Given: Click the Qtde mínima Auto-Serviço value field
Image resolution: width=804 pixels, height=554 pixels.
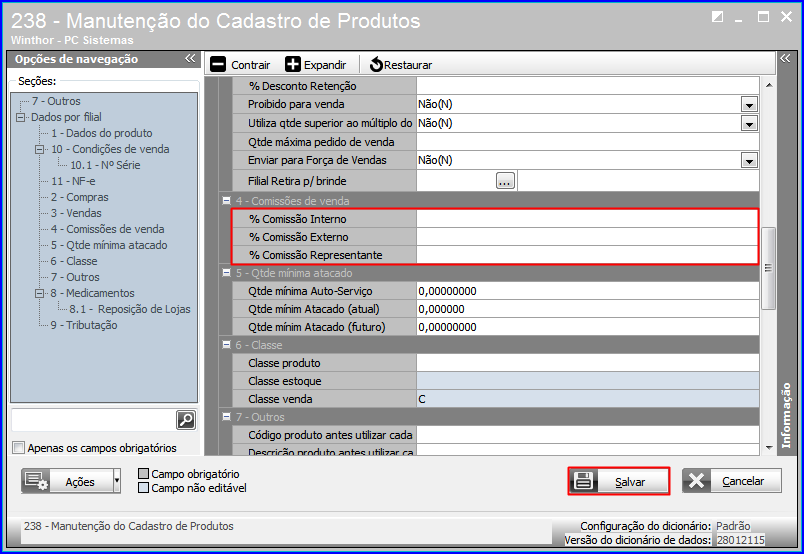Looking at the screenshot, I should (588, 291).
